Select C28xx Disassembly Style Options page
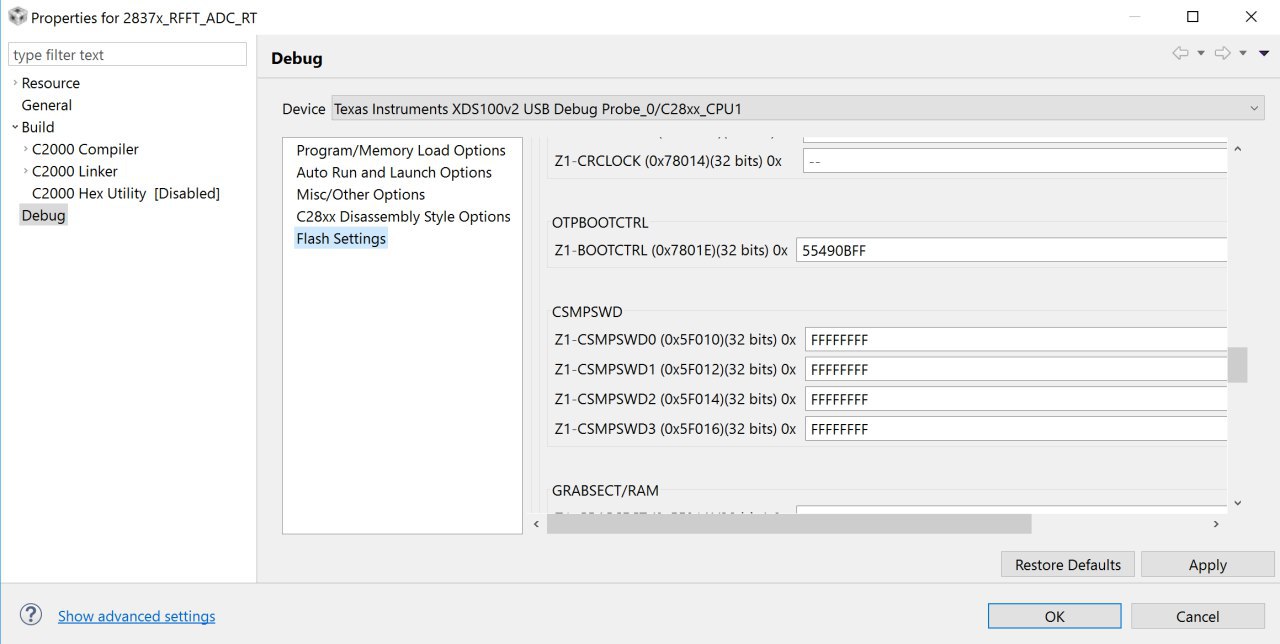Image resolution: width=1280 pixels, height=644 pixels. coord(403,216)
